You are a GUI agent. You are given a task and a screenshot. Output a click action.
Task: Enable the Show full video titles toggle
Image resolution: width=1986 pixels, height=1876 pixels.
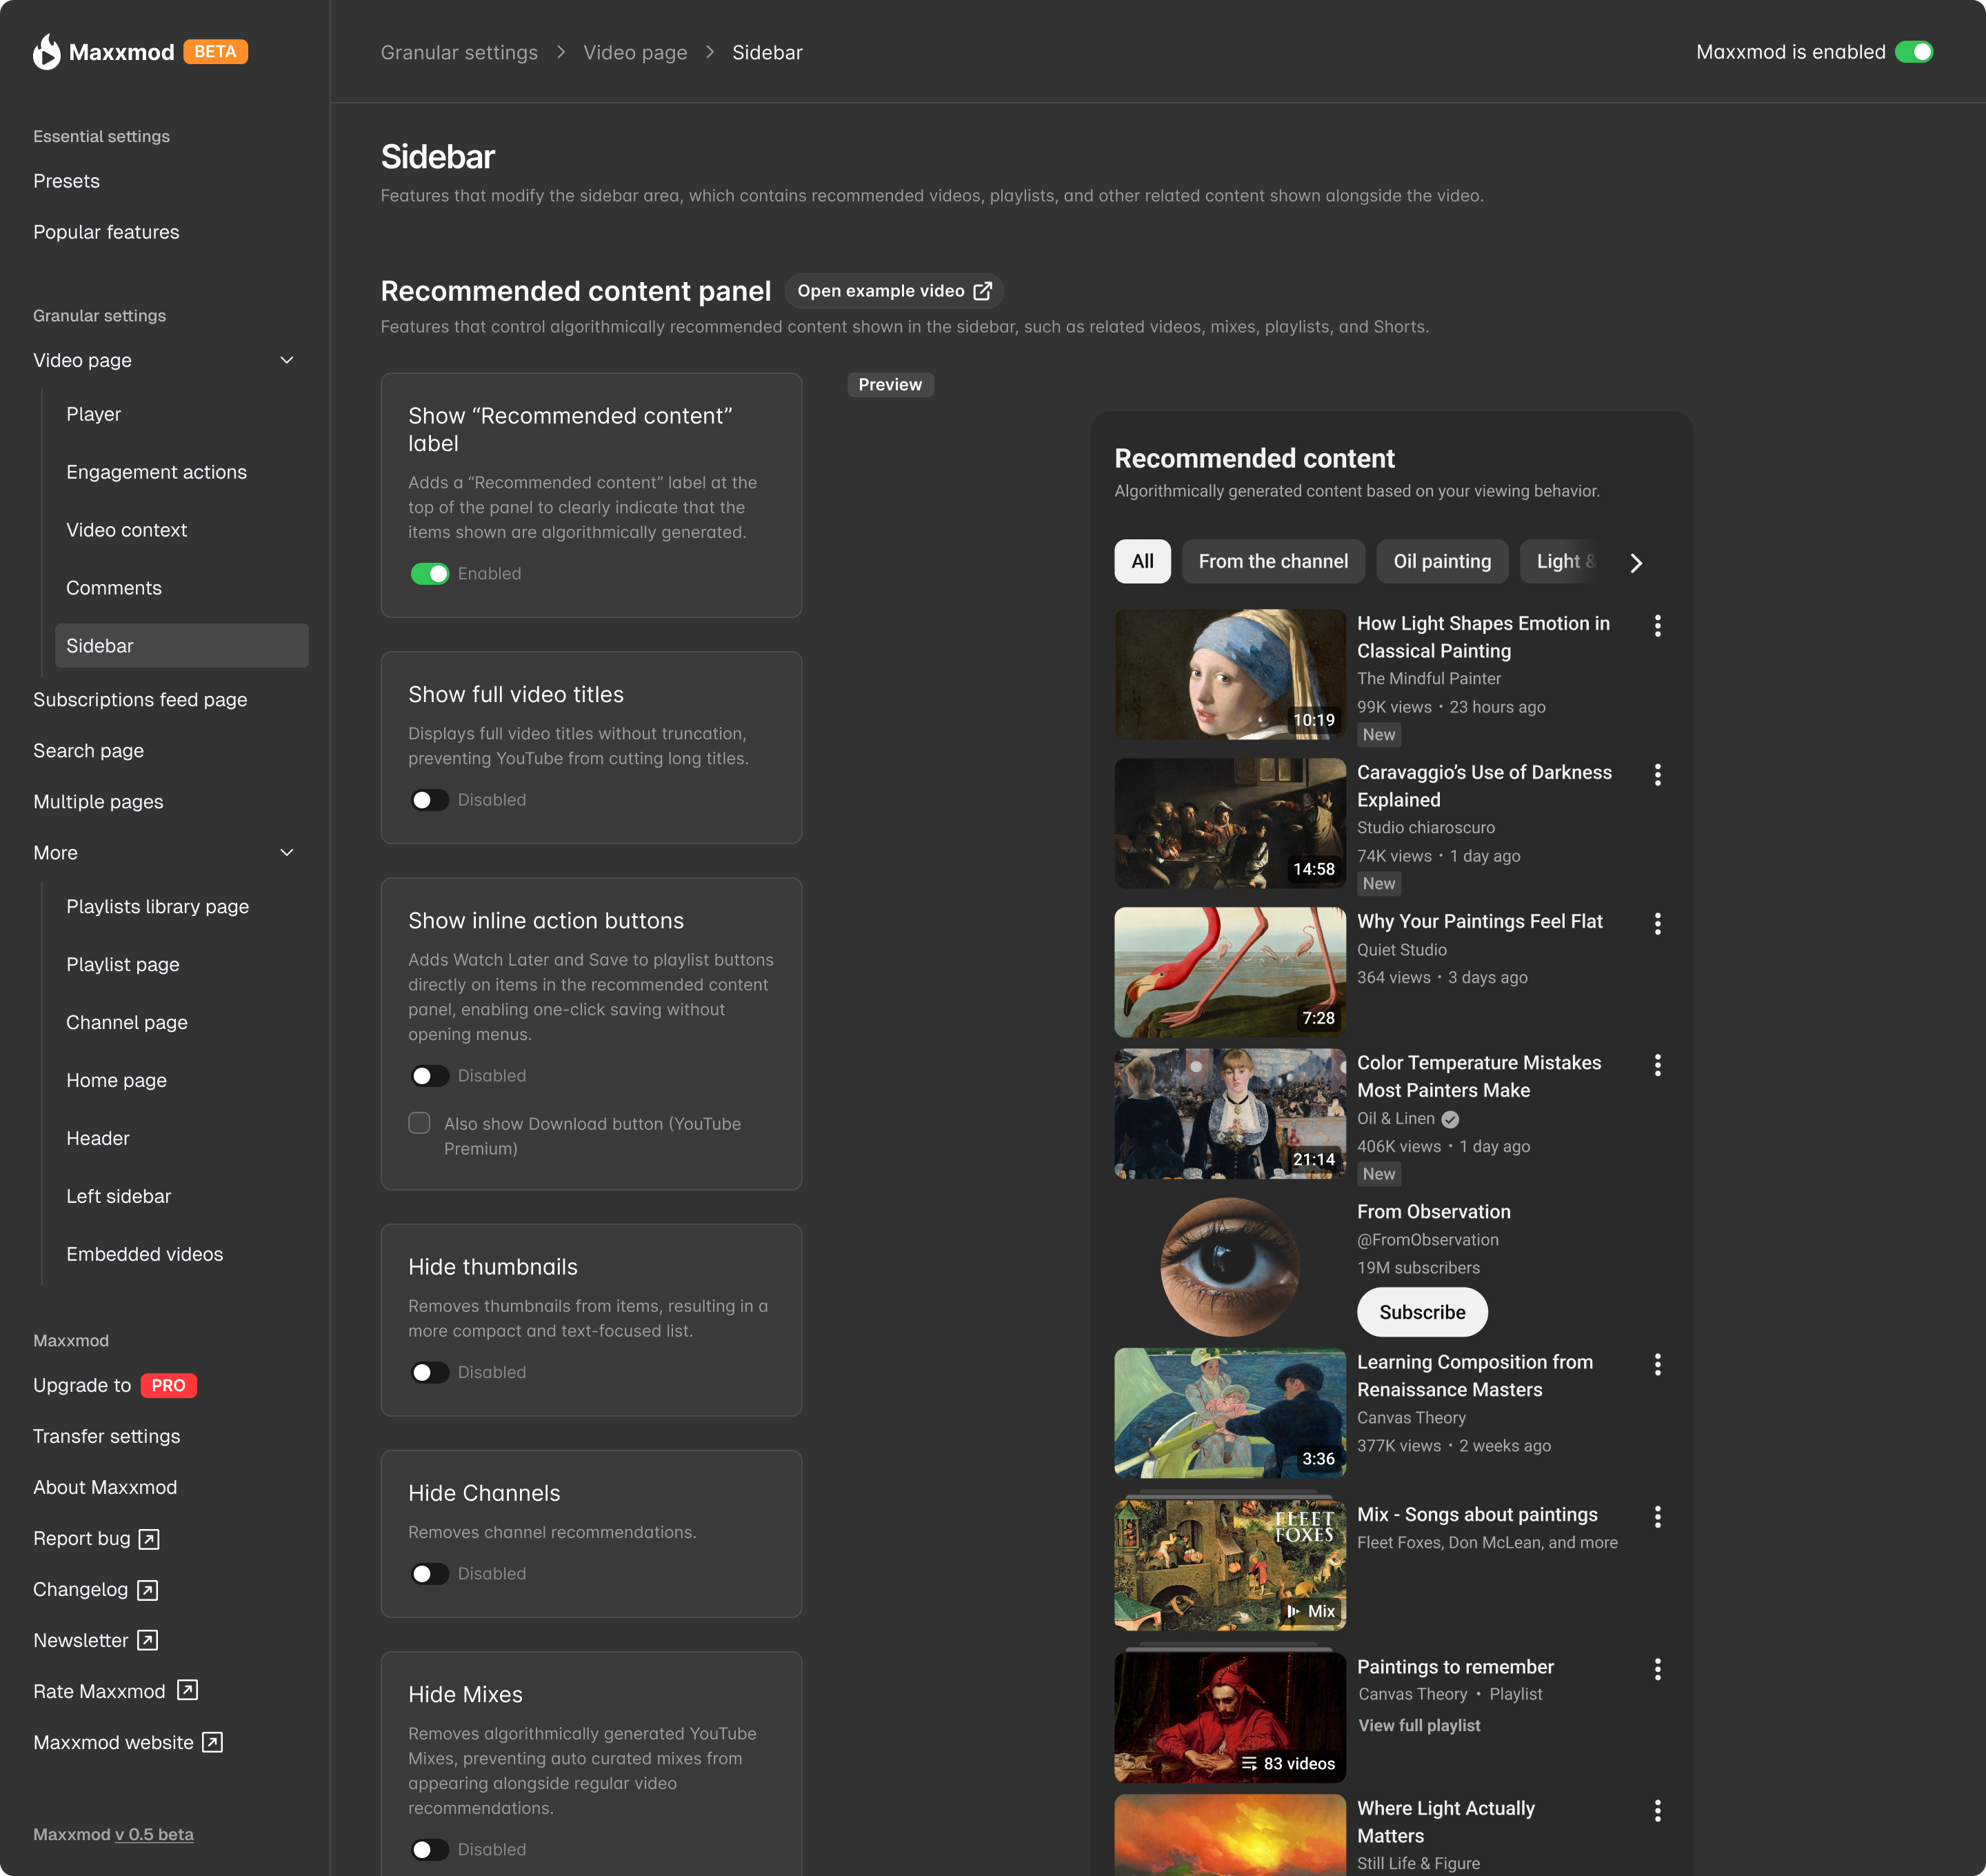point(429,800)
